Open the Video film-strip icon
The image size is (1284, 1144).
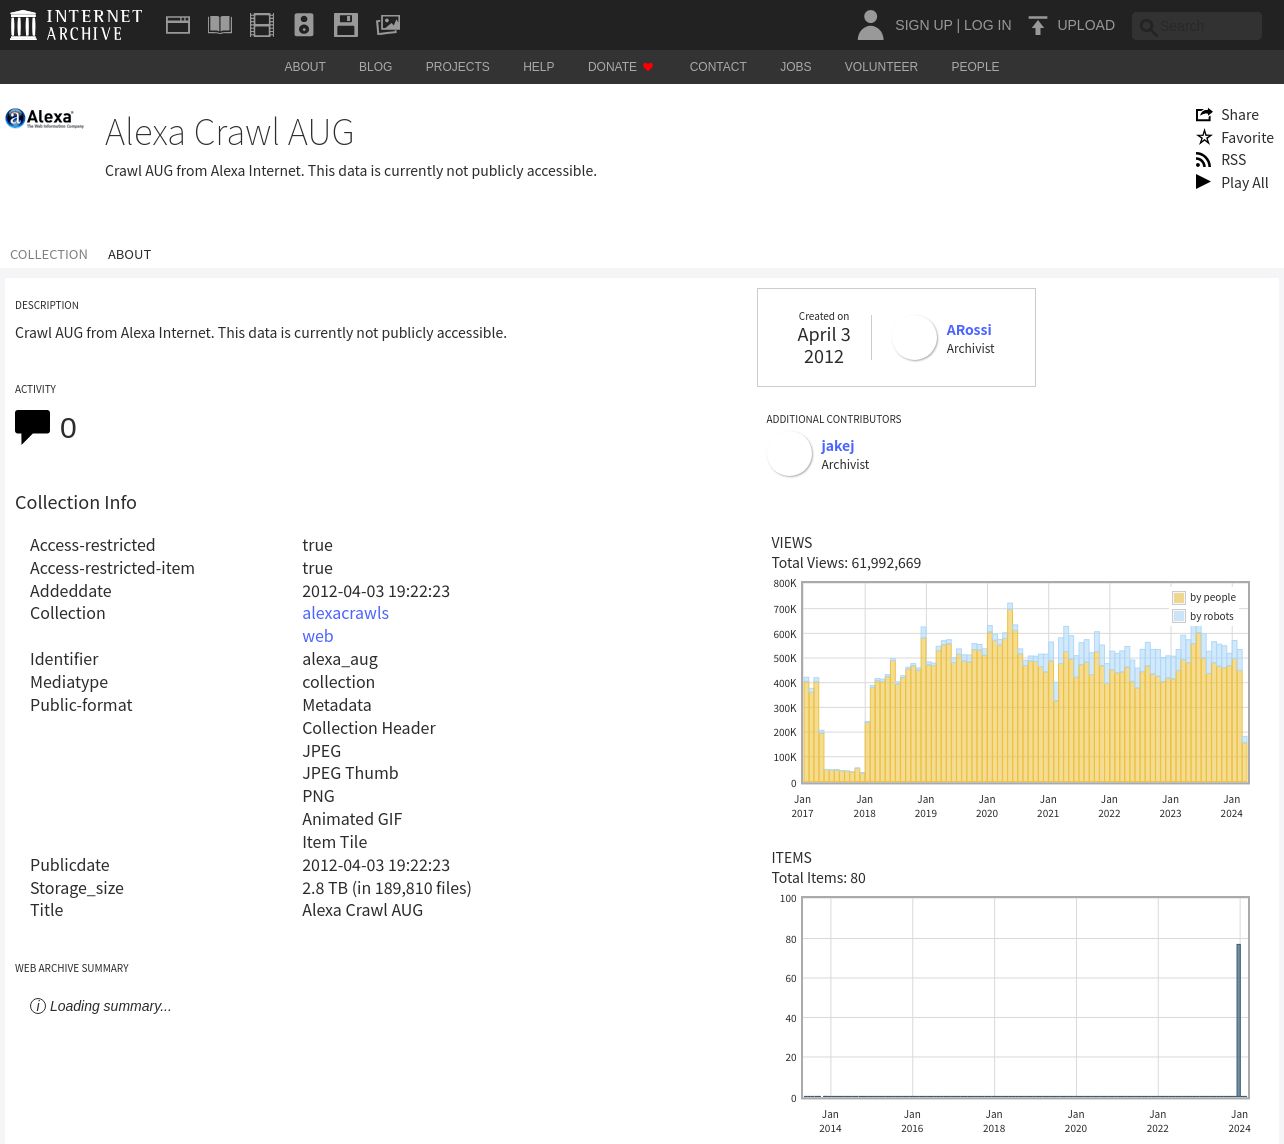(262, 25)
